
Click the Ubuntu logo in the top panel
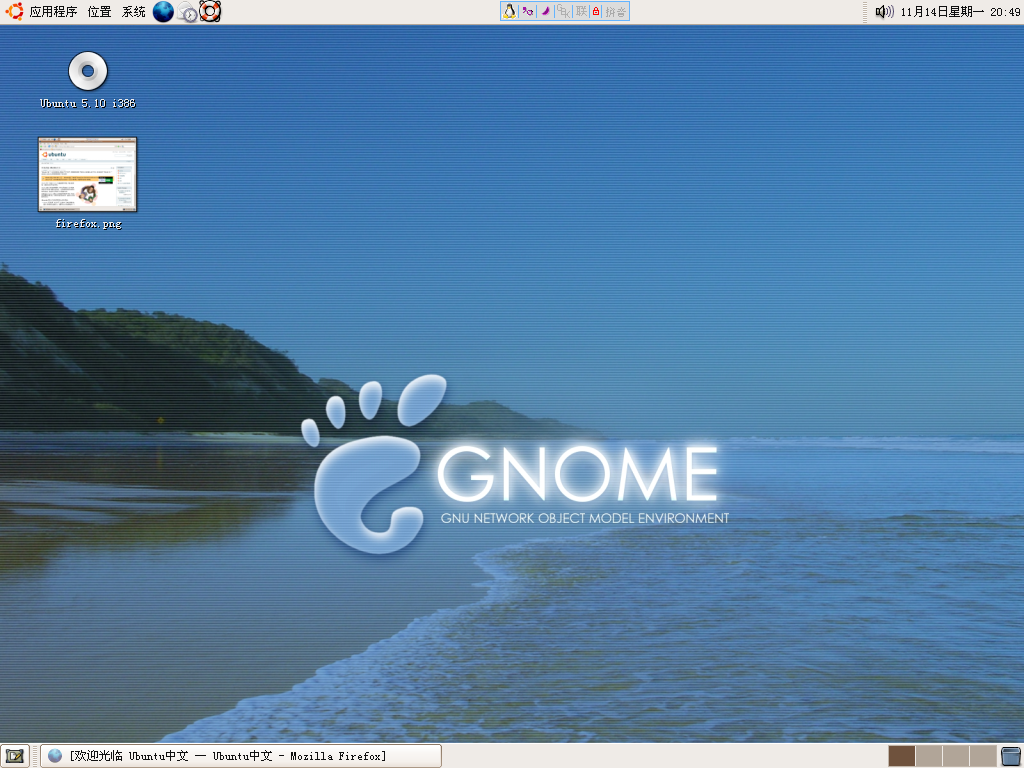pos(14,11)
